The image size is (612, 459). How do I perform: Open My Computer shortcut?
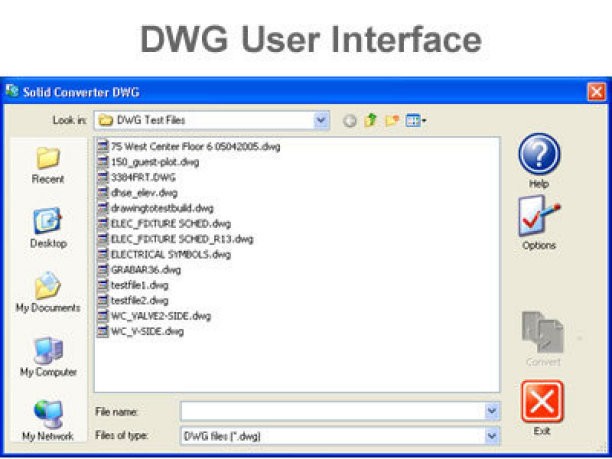click(x=48, y=350)
